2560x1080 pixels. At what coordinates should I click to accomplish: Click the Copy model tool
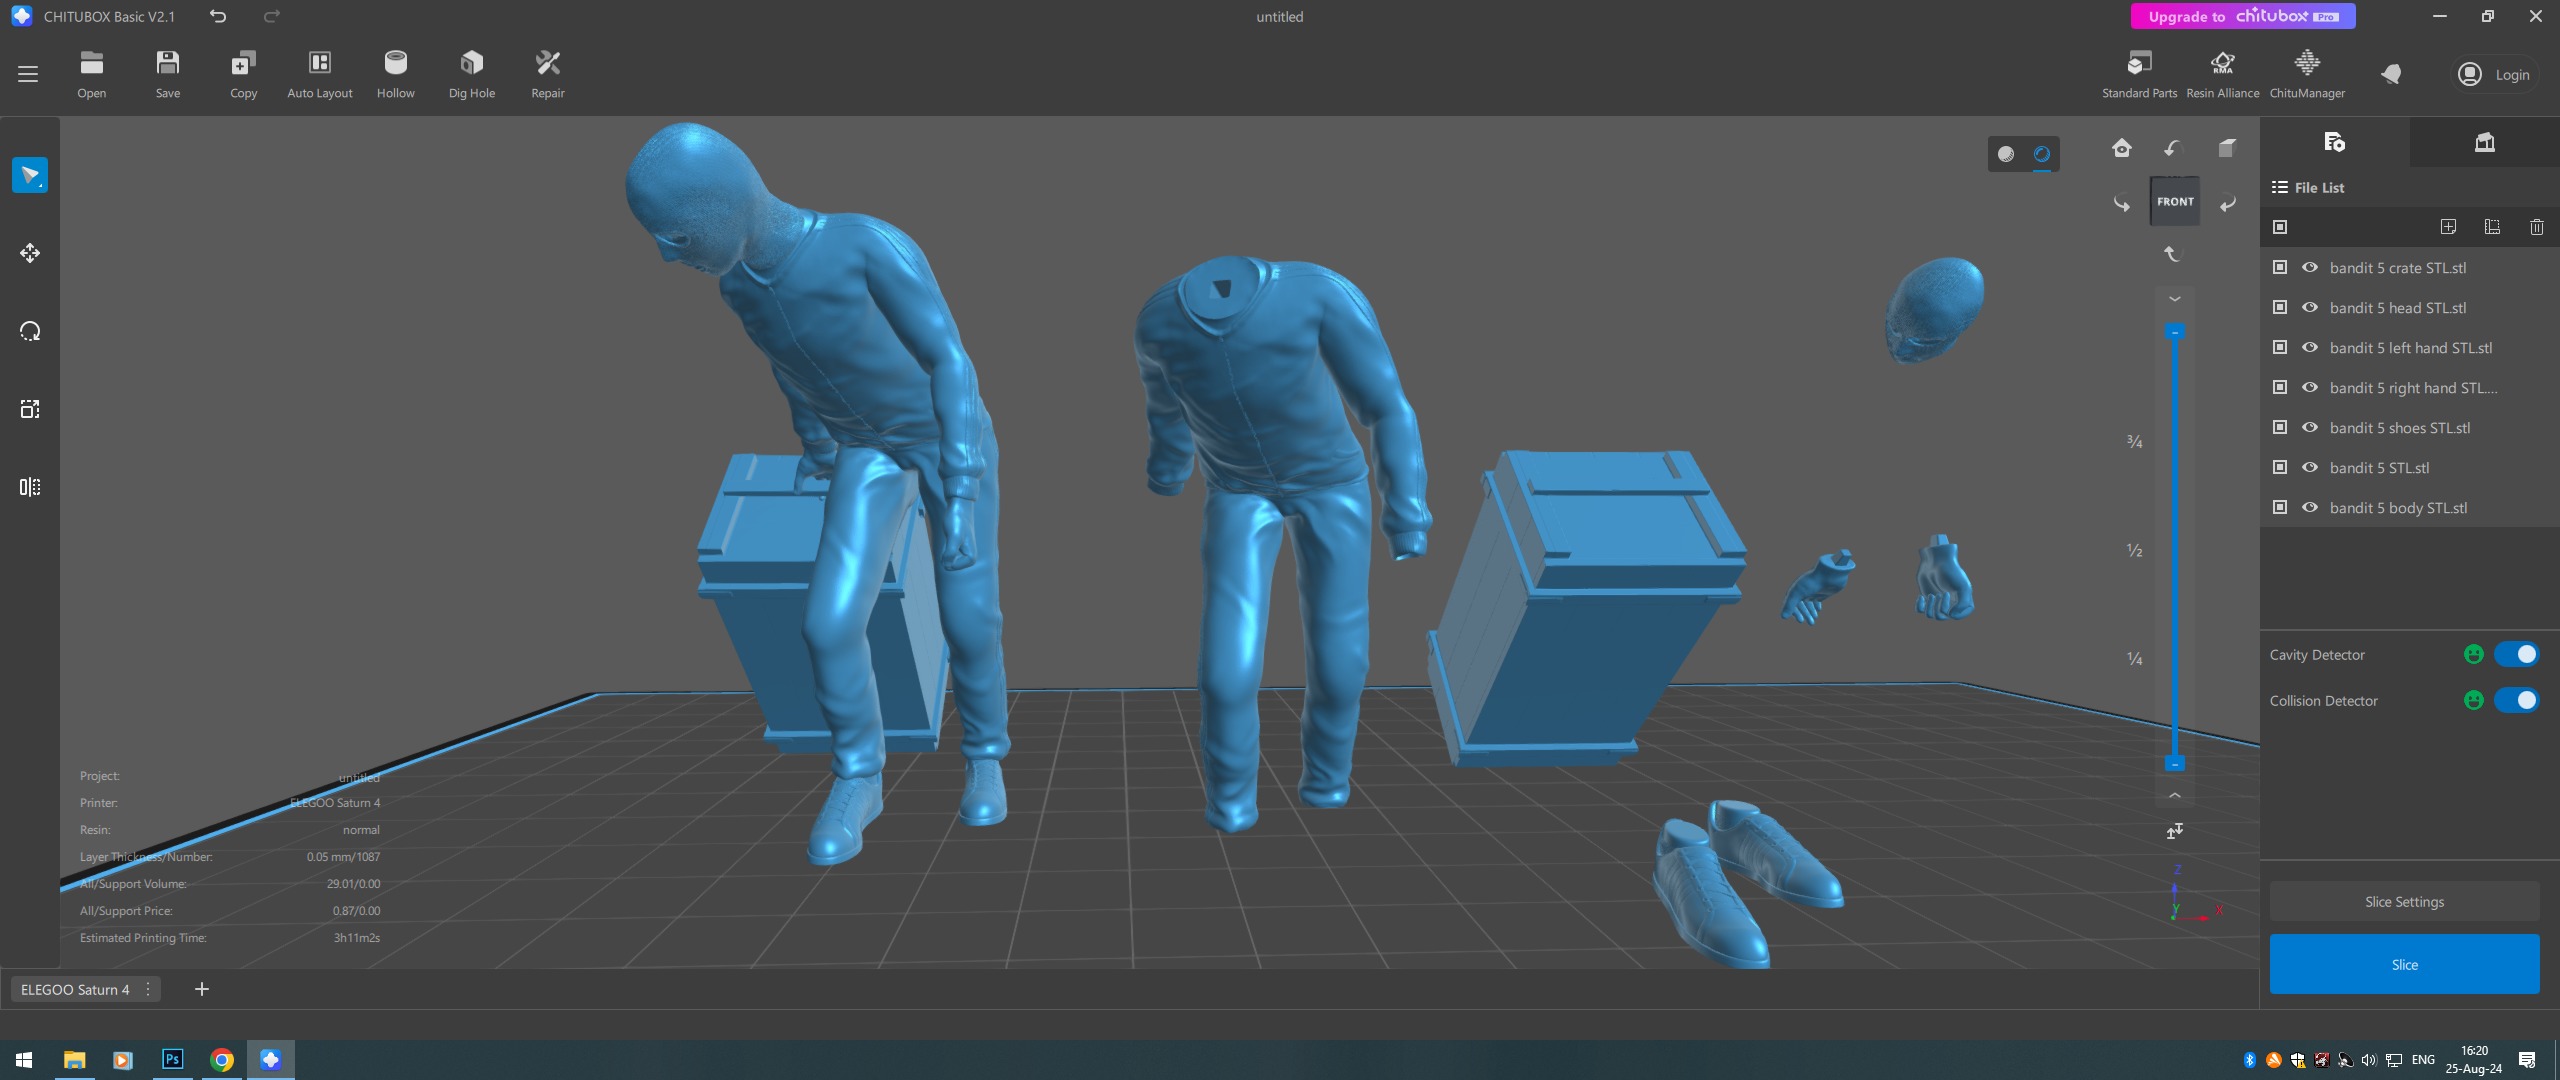[x=243, y=74]
